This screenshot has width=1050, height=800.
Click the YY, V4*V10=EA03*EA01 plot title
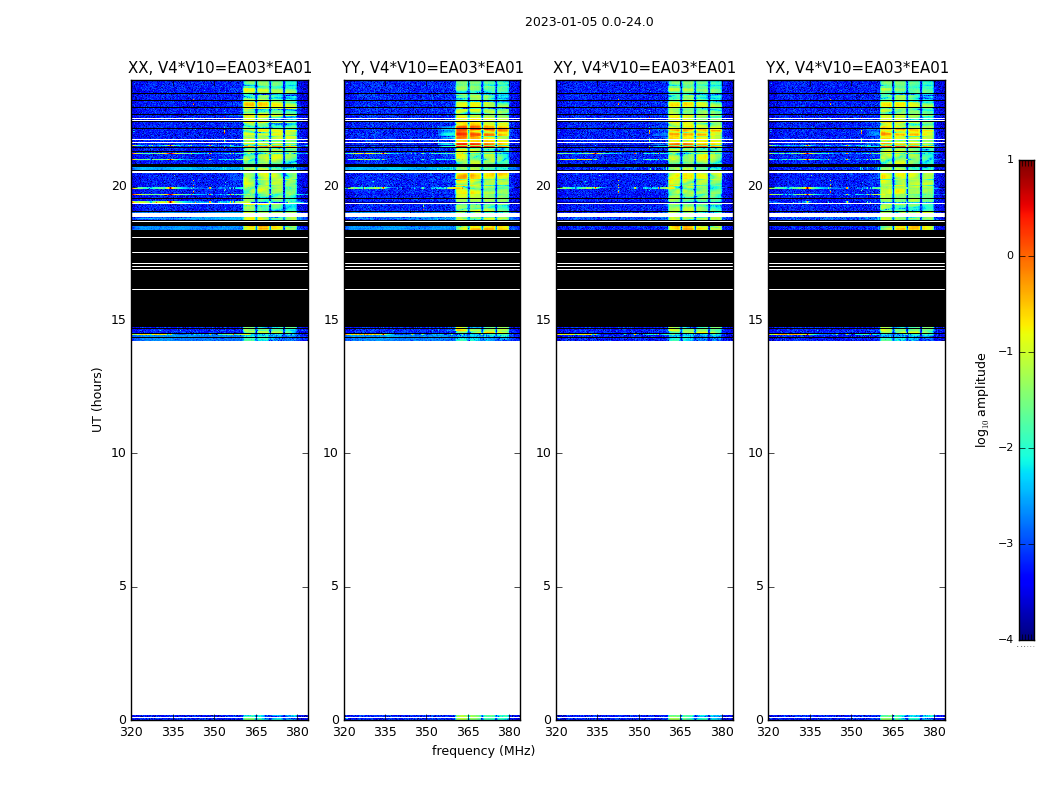tap(433, 68)
